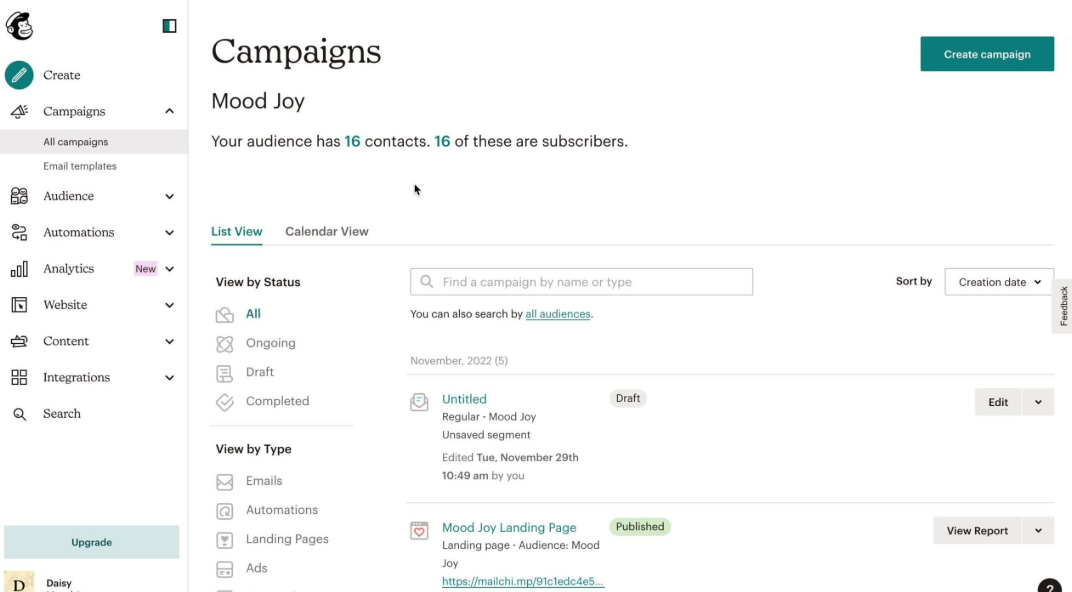This screenshot has width=1072, height=592.
Task: Click the Landing Pages type icon
Action: coord(224,539)
